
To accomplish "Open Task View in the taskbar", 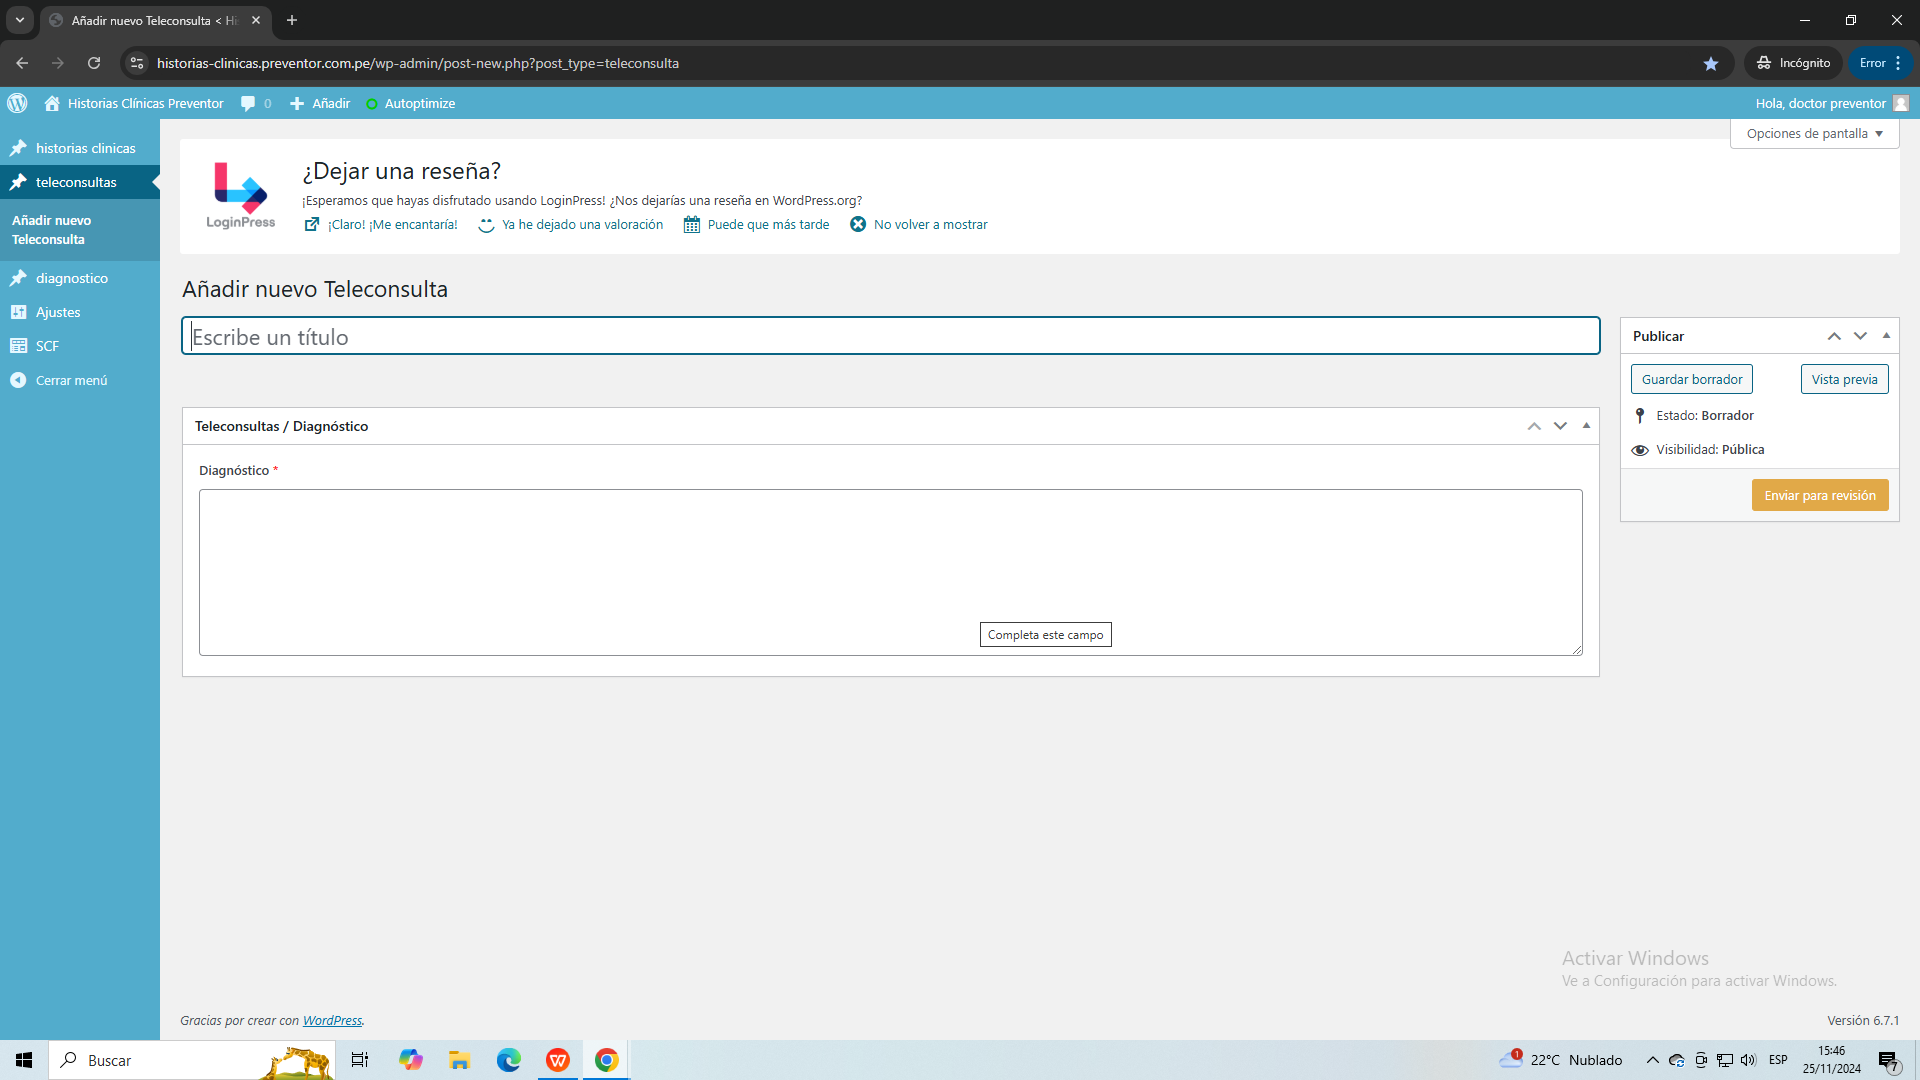I will [360, 1060].
